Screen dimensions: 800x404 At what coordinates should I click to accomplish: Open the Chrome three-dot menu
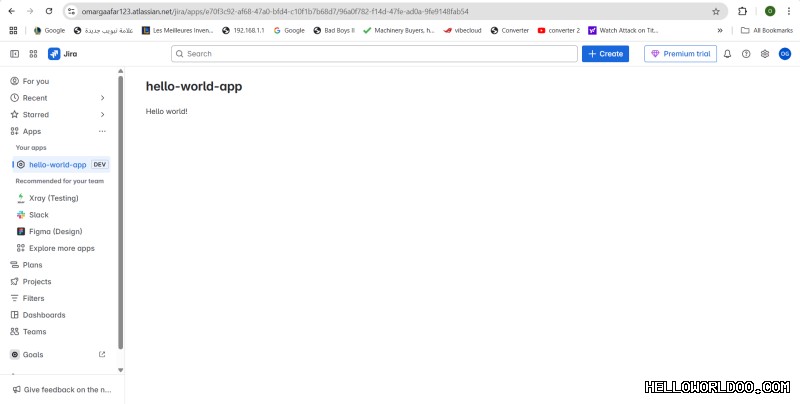click(x=788, y=11)
